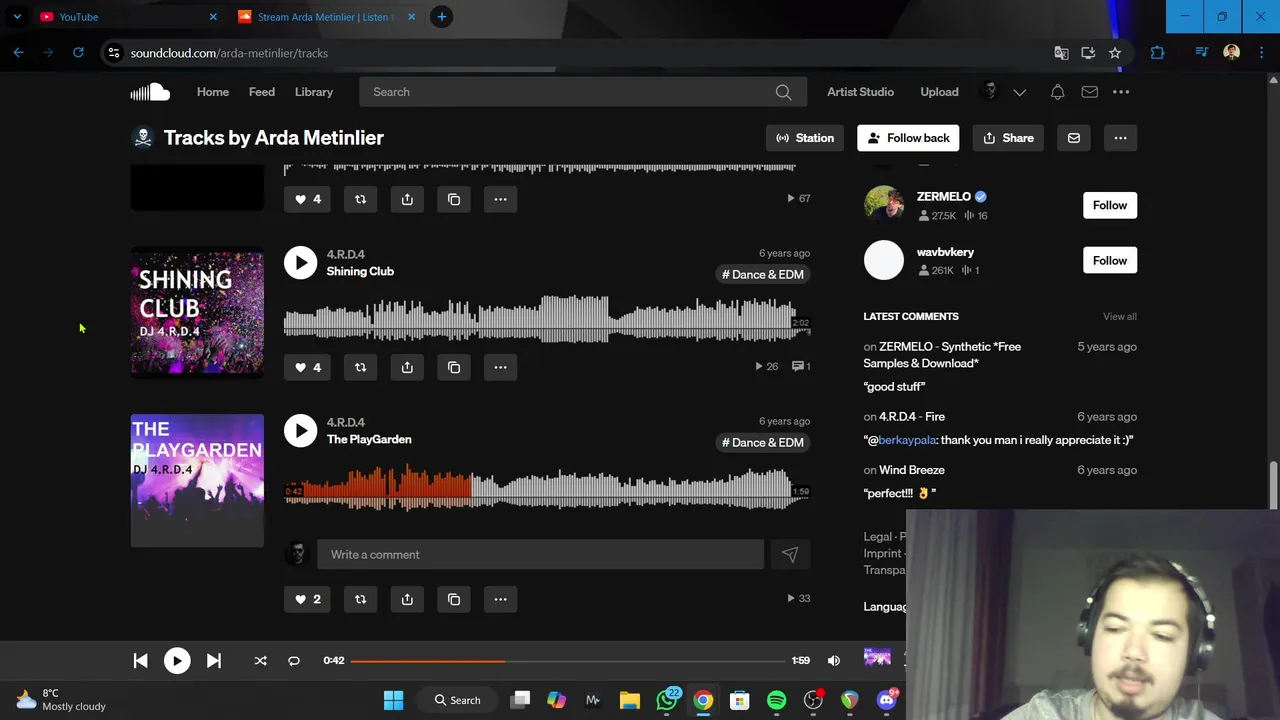This screenshot has width=1280, height=720.
Task: Copy link of Shining Club track
Action: click(454, 367)
